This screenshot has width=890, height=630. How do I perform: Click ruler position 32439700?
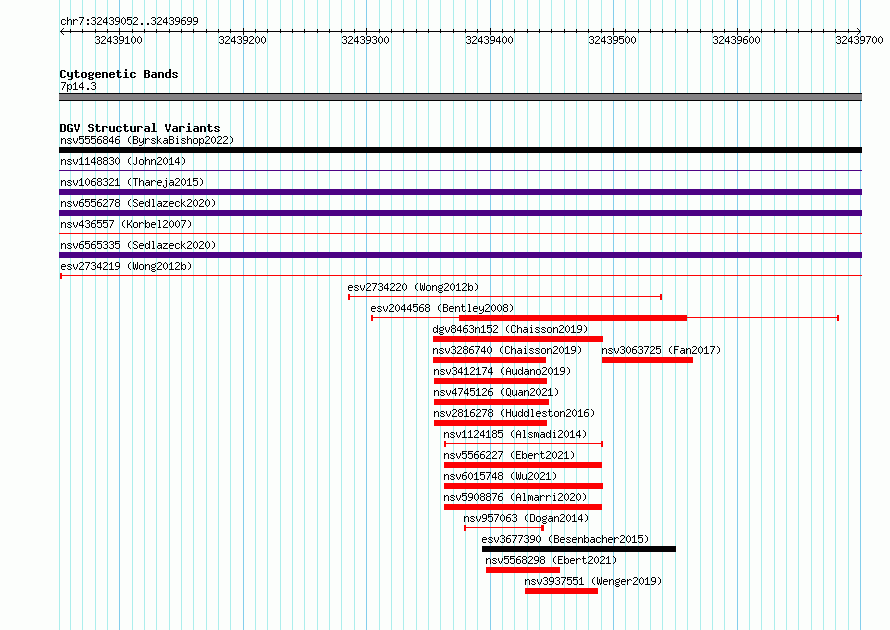(x=859, y=40)
